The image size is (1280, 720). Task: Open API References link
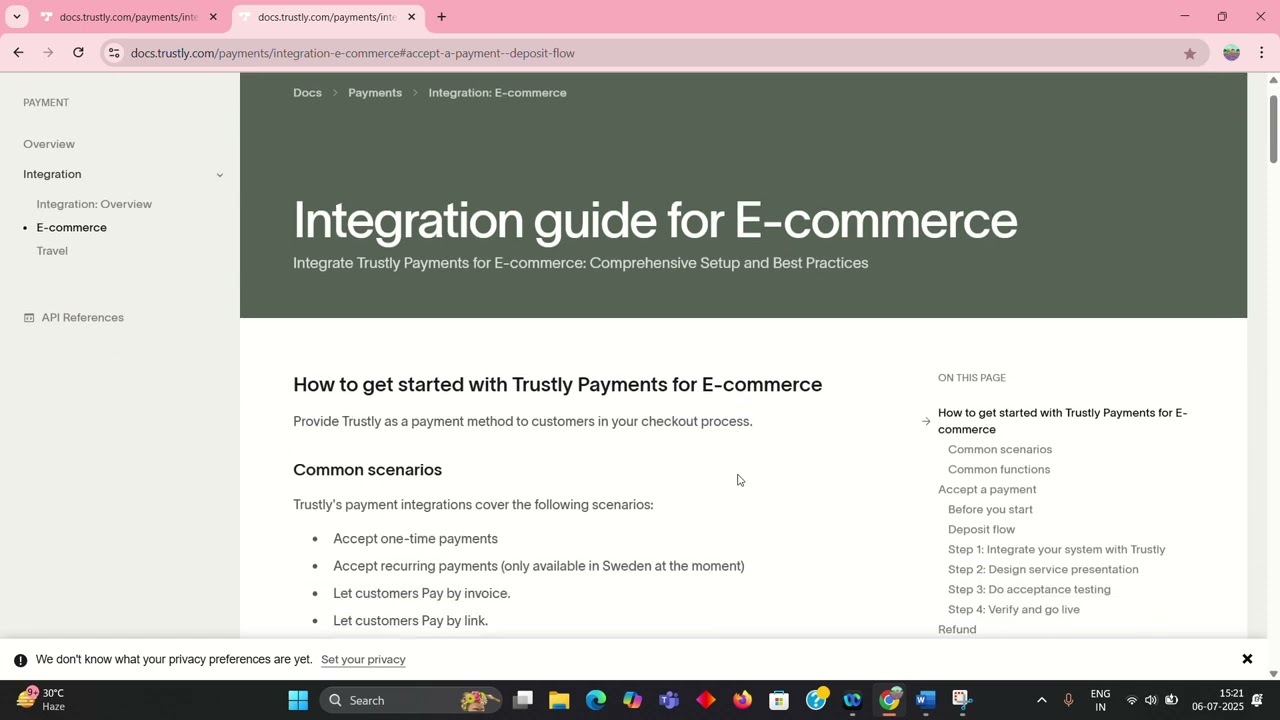click(x=83, y=318)
